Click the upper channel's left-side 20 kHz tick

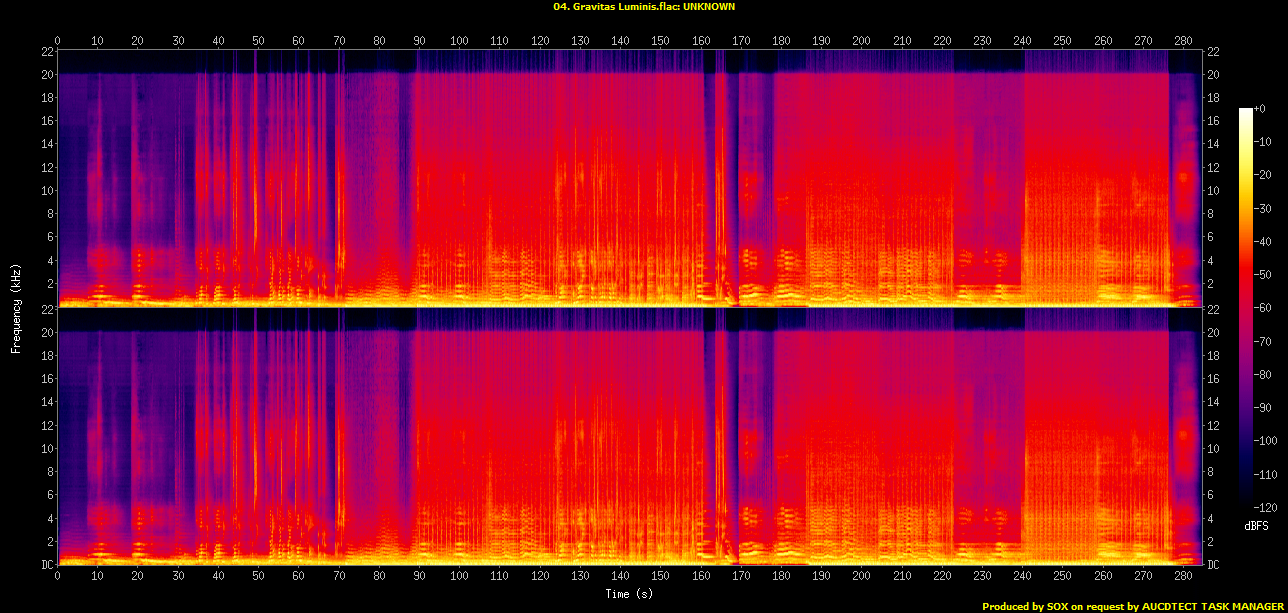click(46, 74)
